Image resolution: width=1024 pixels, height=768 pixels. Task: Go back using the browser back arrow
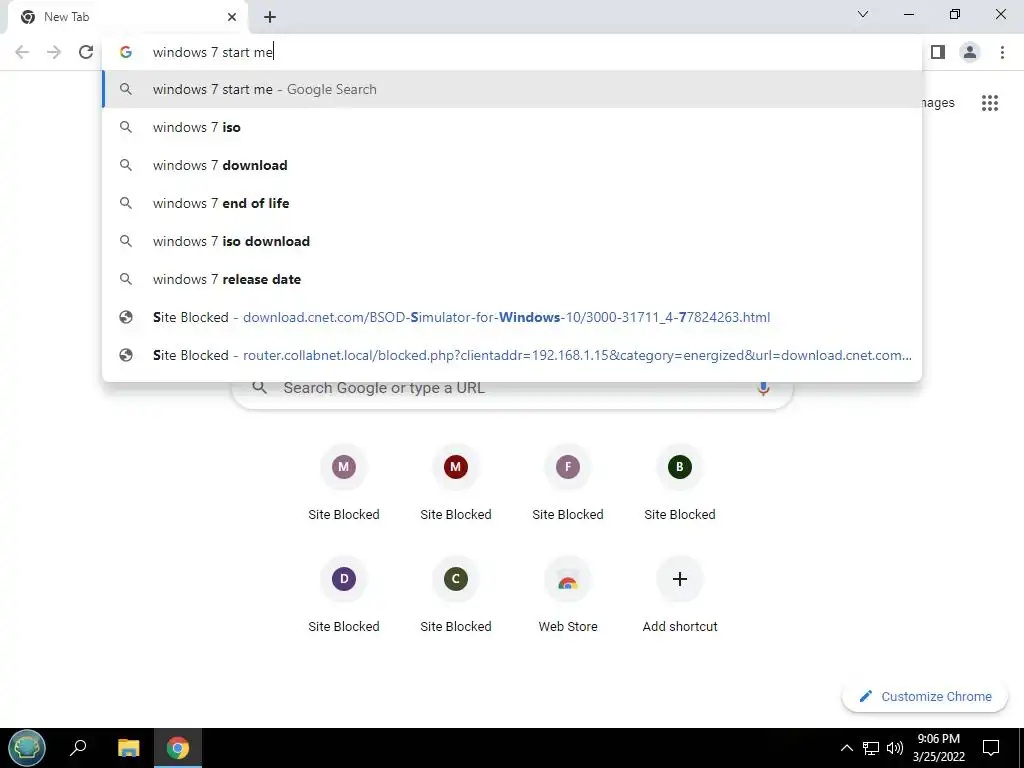tap(22, 52)
